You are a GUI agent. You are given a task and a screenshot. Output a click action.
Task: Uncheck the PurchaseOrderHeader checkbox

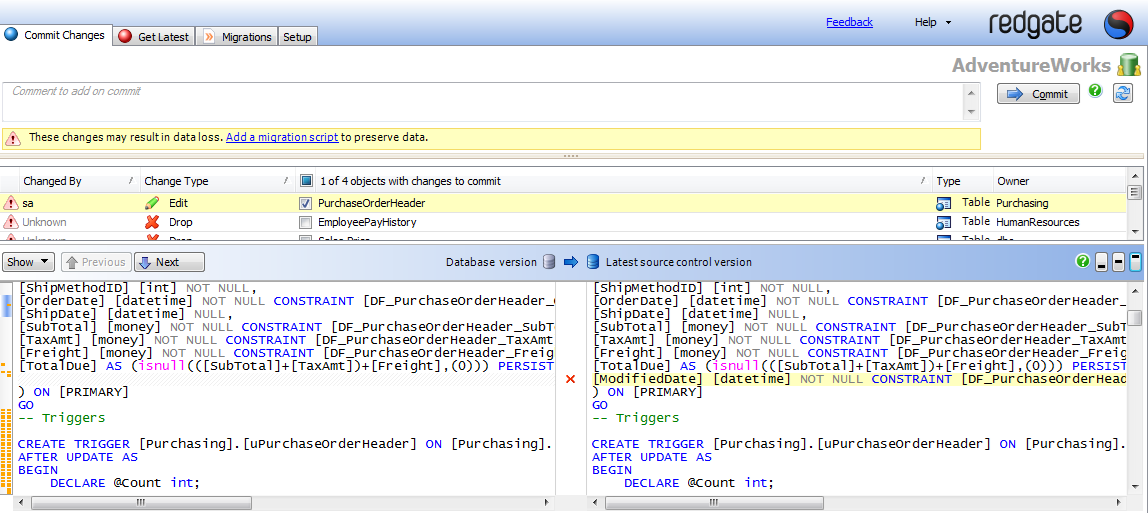point(306,203)
